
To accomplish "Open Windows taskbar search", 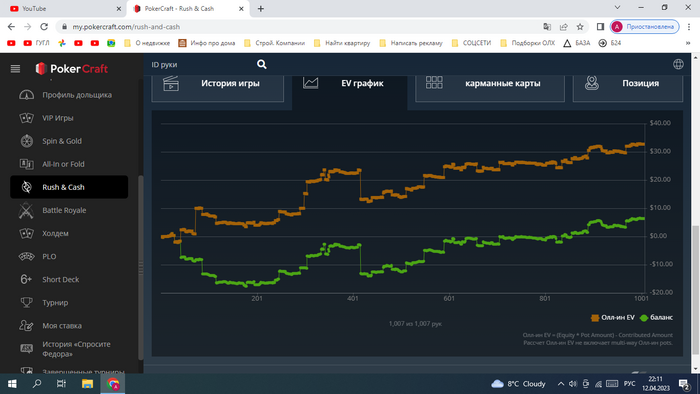I will [37, 384].
